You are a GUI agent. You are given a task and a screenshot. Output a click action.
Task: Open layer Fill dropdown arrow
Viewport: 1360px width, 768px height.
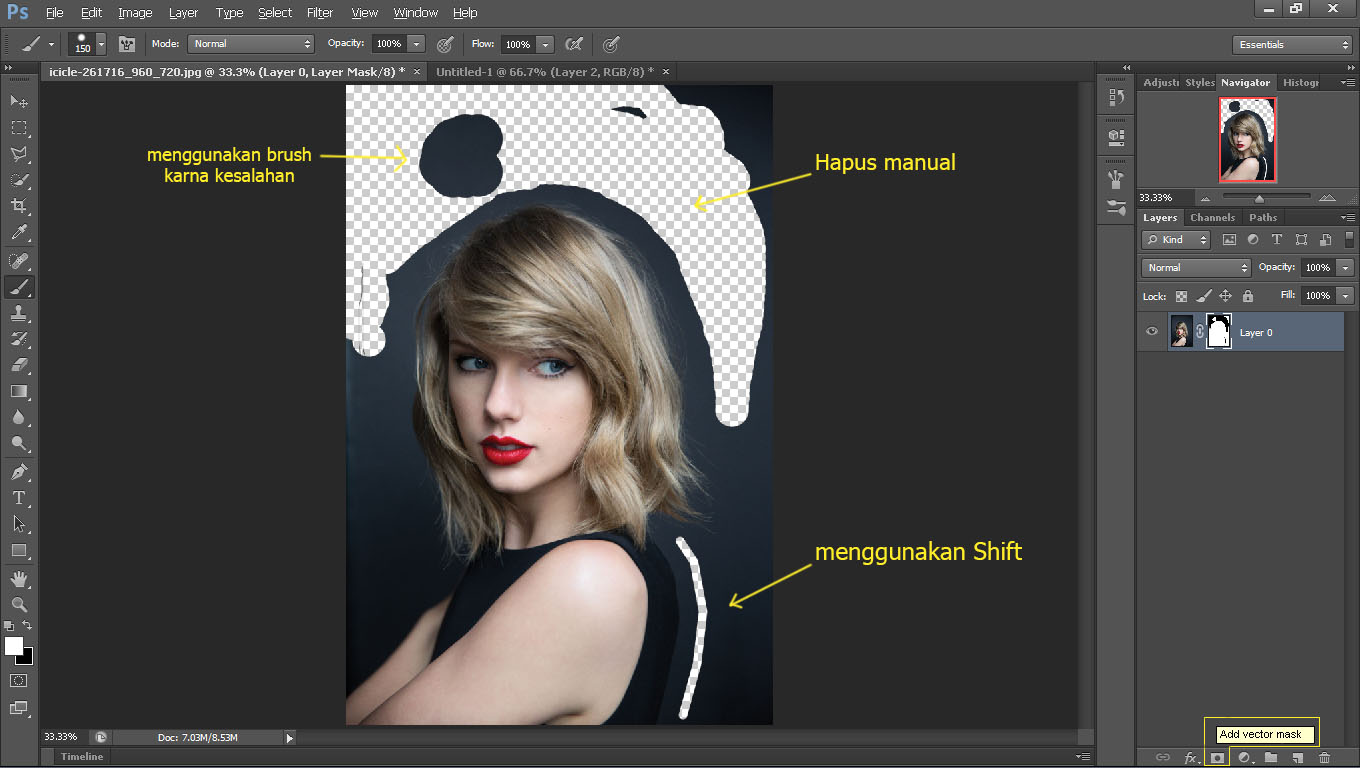pyautogui.click(x=1346, y=296)
